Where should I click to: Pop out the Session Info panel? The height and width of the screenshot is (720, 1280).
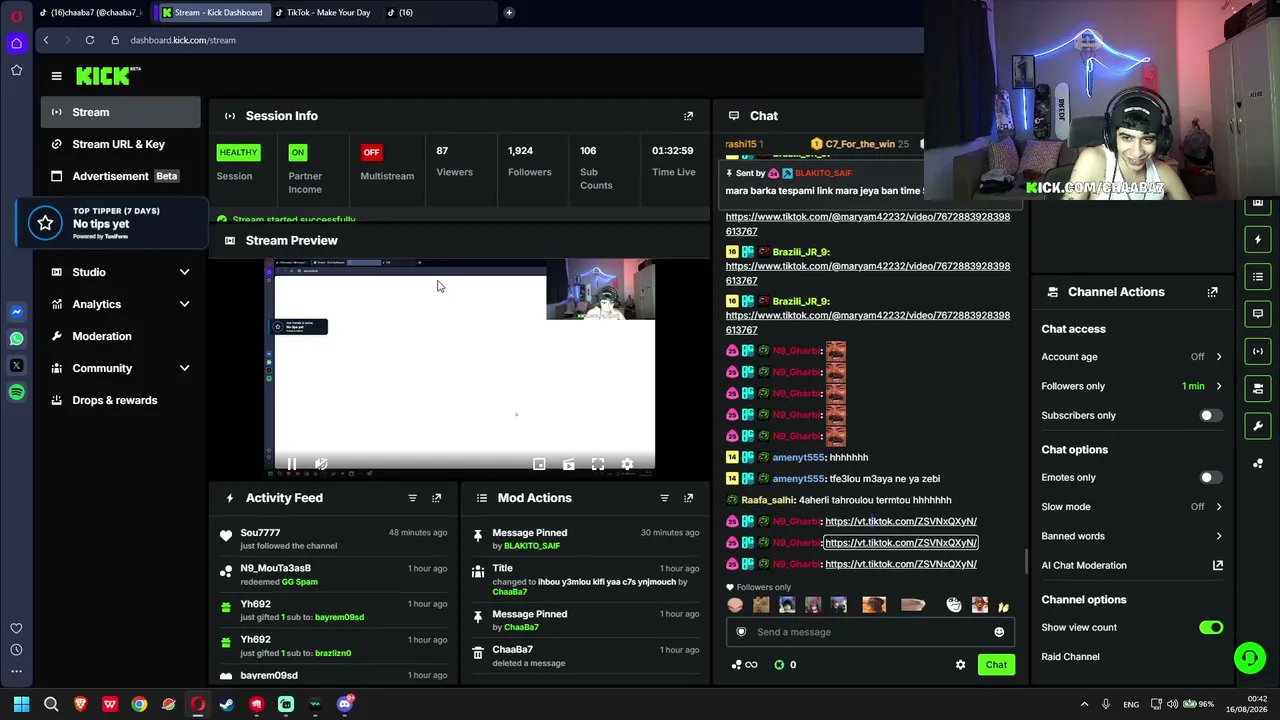[688, 116]
